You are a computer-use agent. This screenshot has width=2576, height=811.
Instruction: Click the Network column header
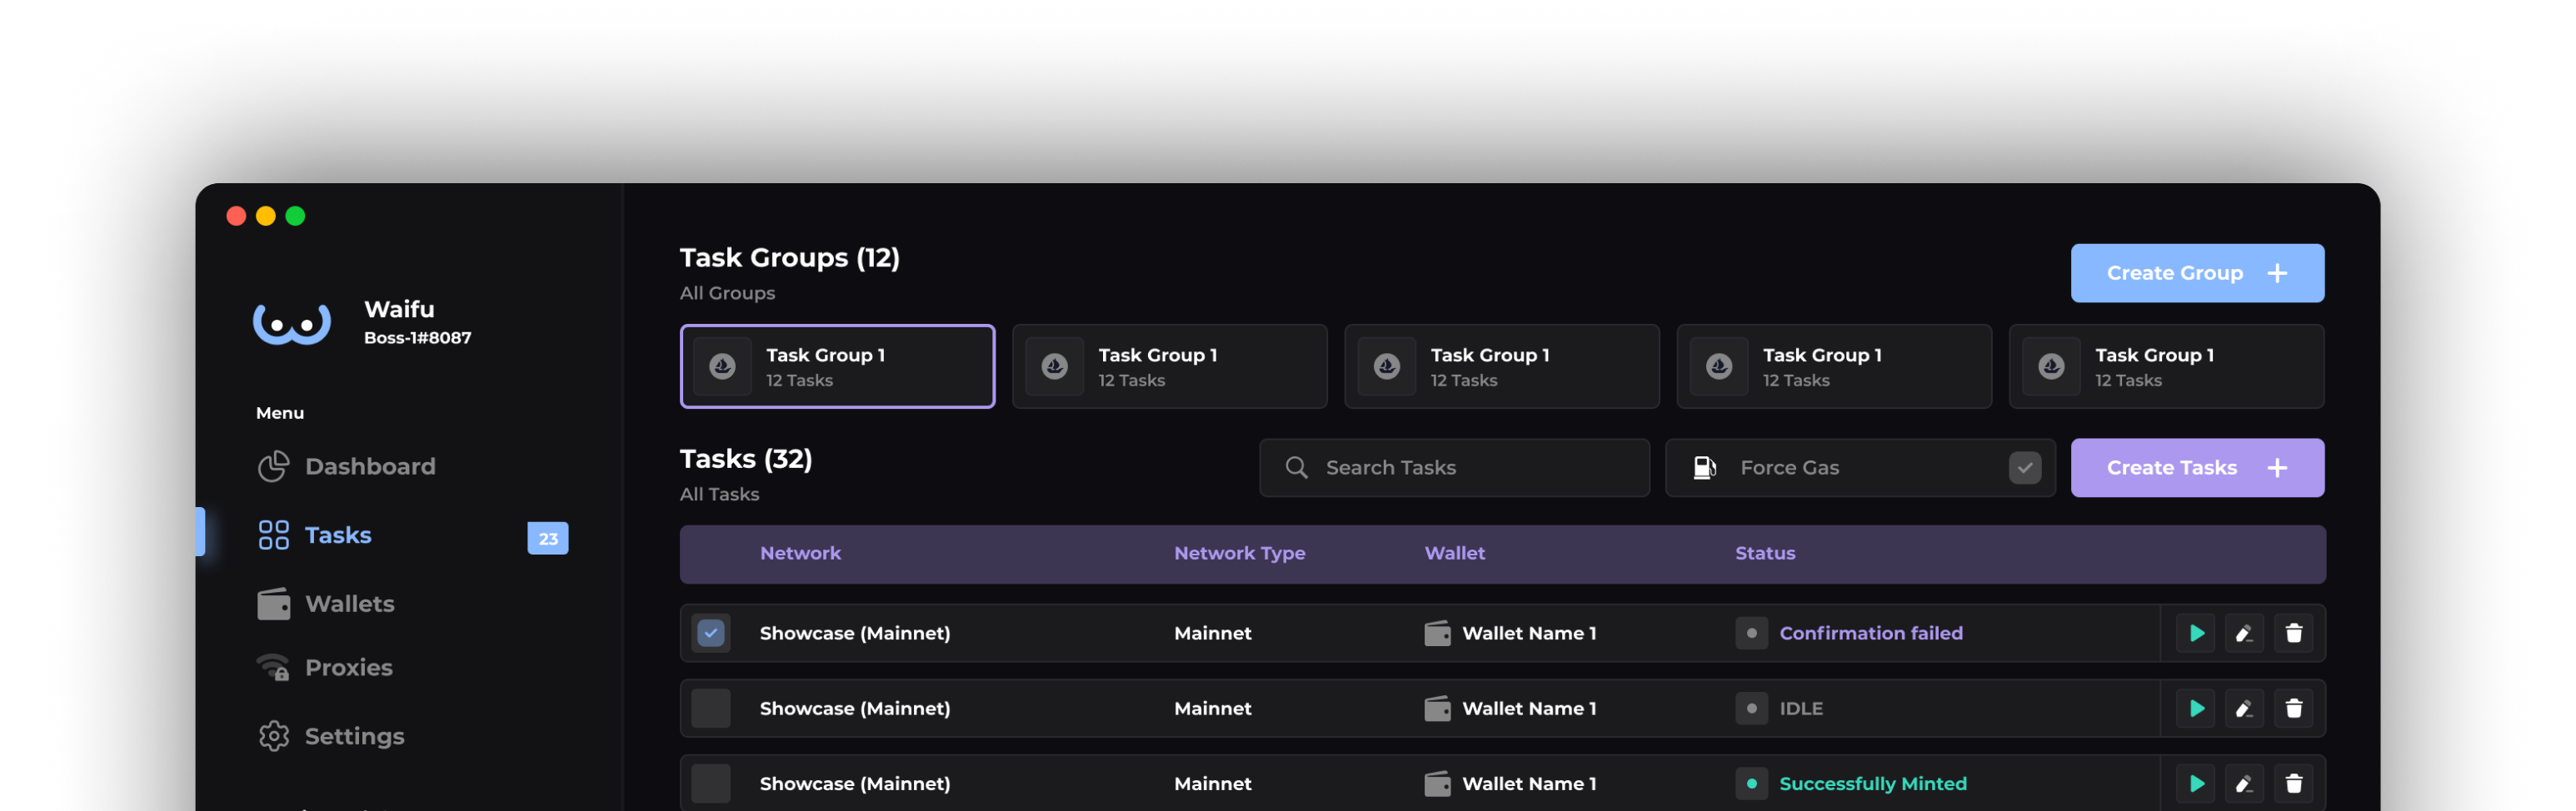800,554
